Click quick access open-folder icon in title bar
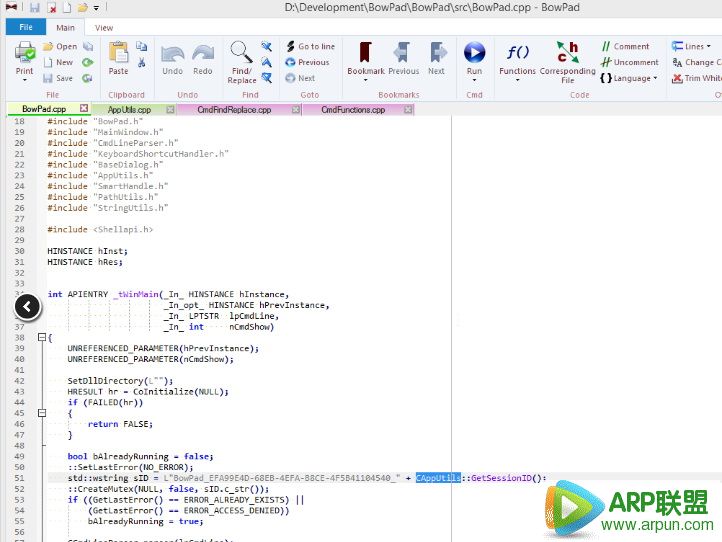 tap(83, 8)
